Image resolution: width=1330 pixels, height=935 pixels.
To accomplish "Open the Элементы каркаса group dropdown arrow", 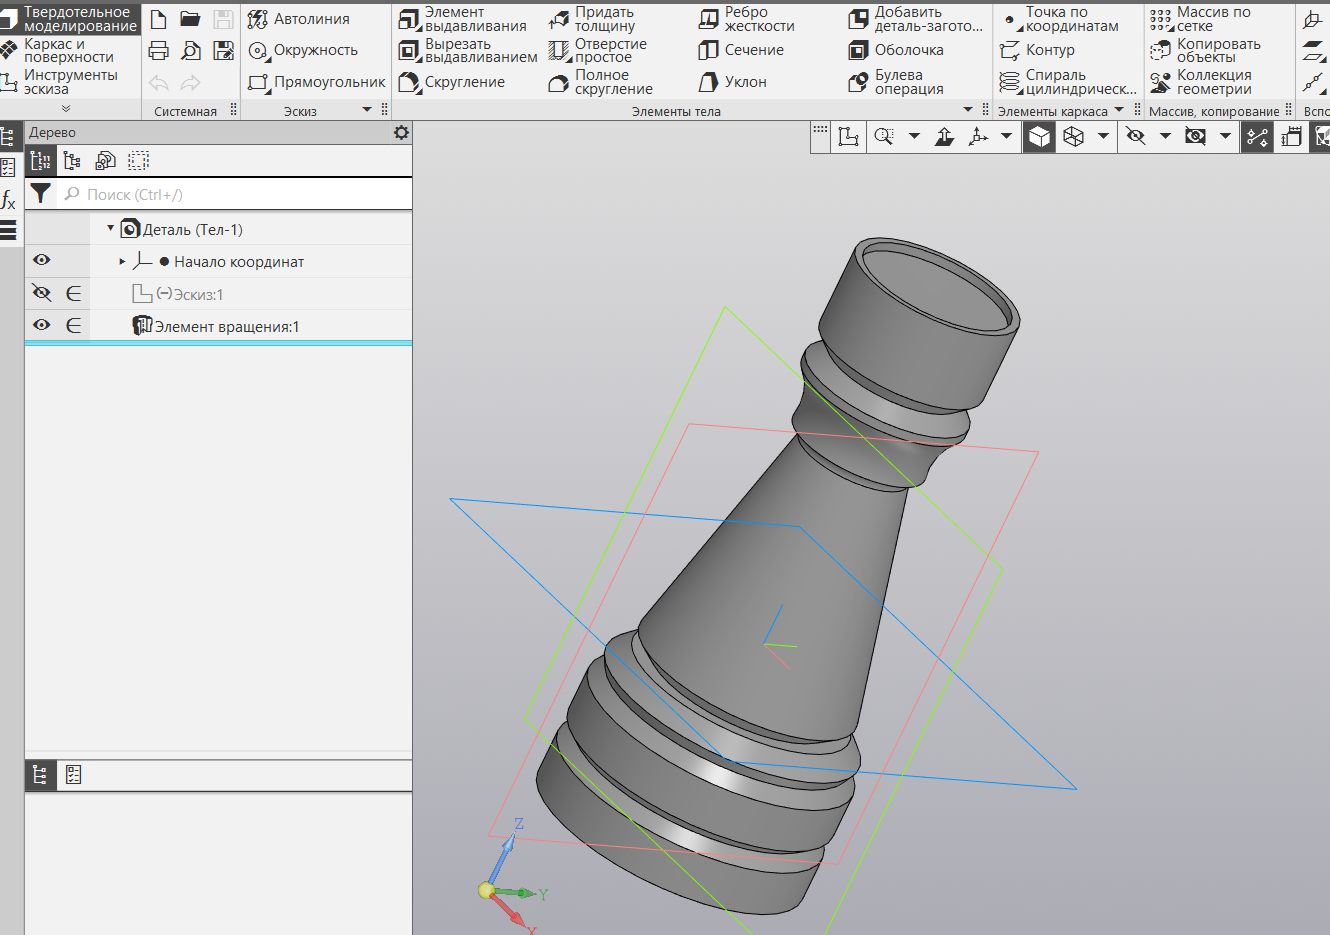I will coord(1119,110).
